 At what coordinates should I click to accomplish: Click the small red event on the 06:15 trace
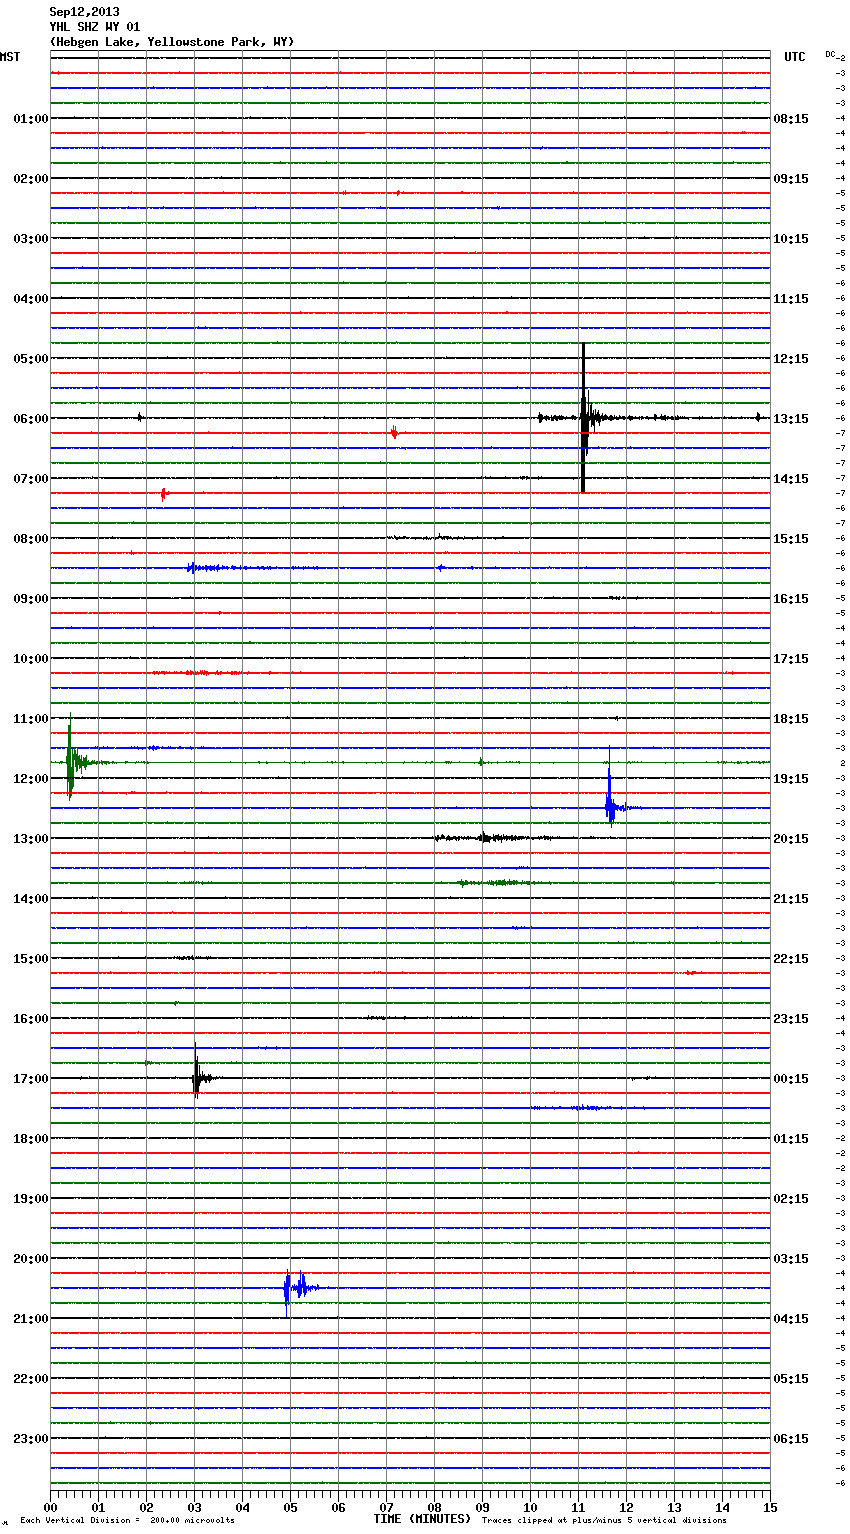[x=394, y=433]
